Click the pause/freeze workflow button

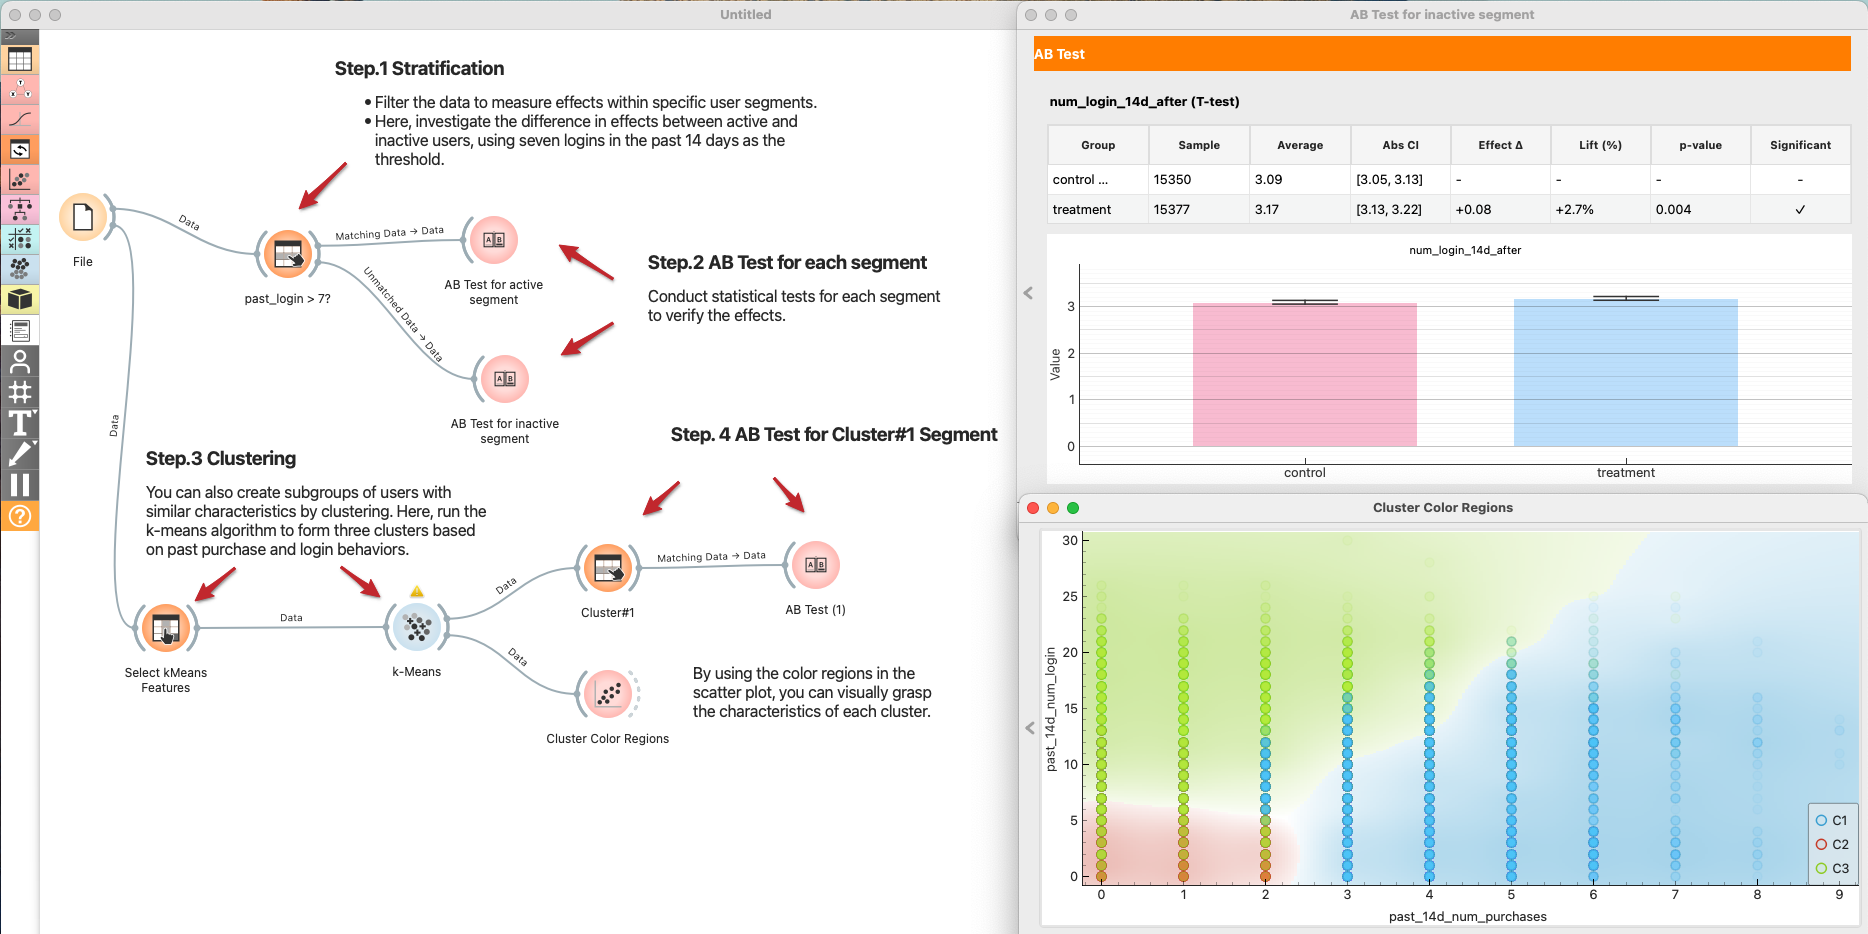pos(20,485)
